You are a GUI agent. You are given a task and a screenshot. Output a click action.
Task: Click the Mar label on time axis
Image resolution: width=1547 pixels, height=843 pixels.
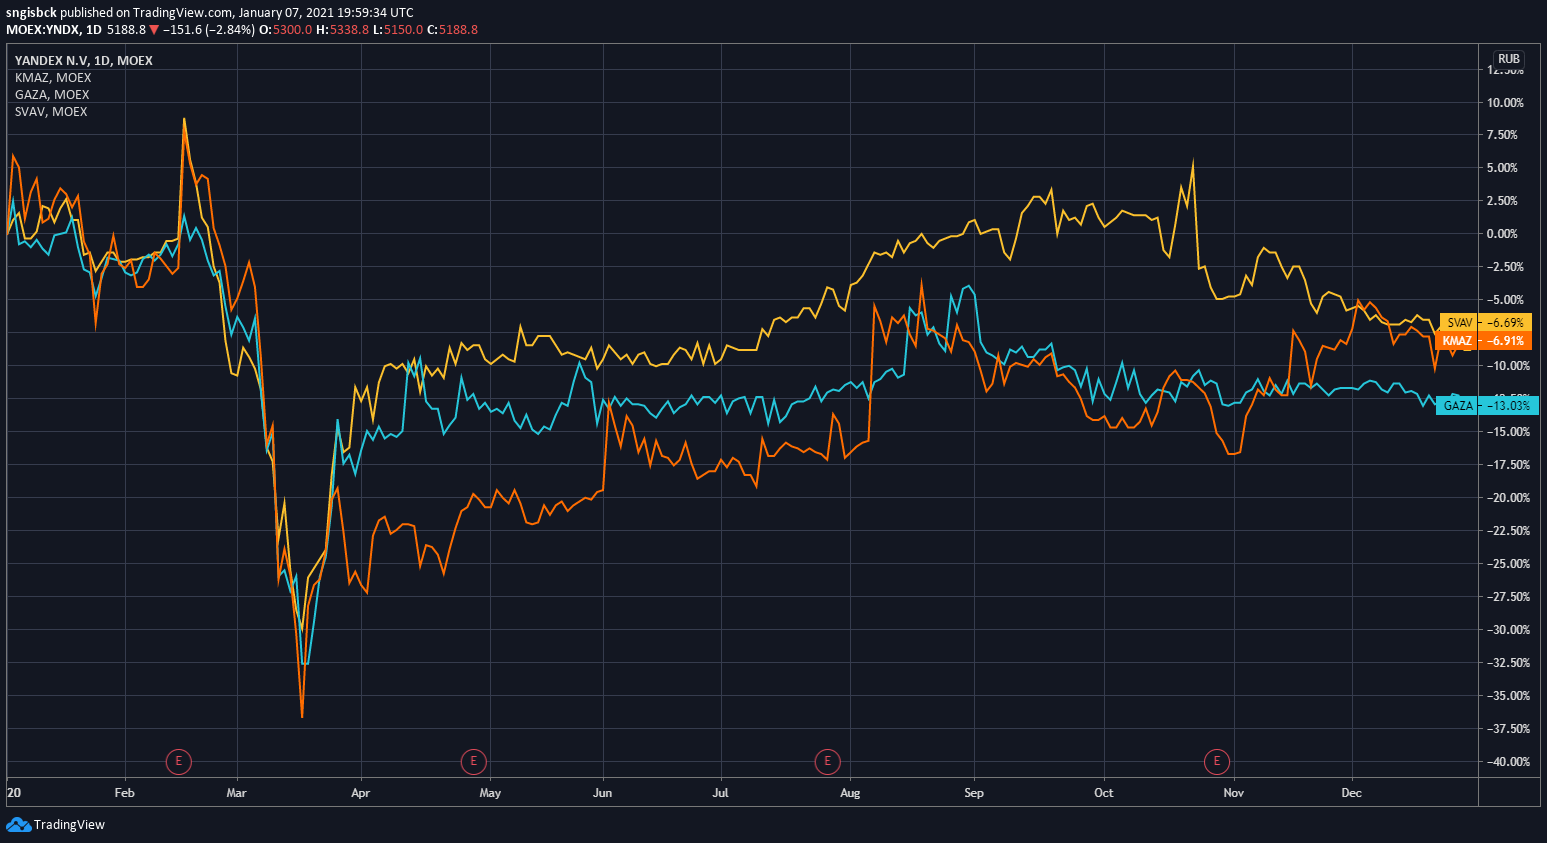236,793
